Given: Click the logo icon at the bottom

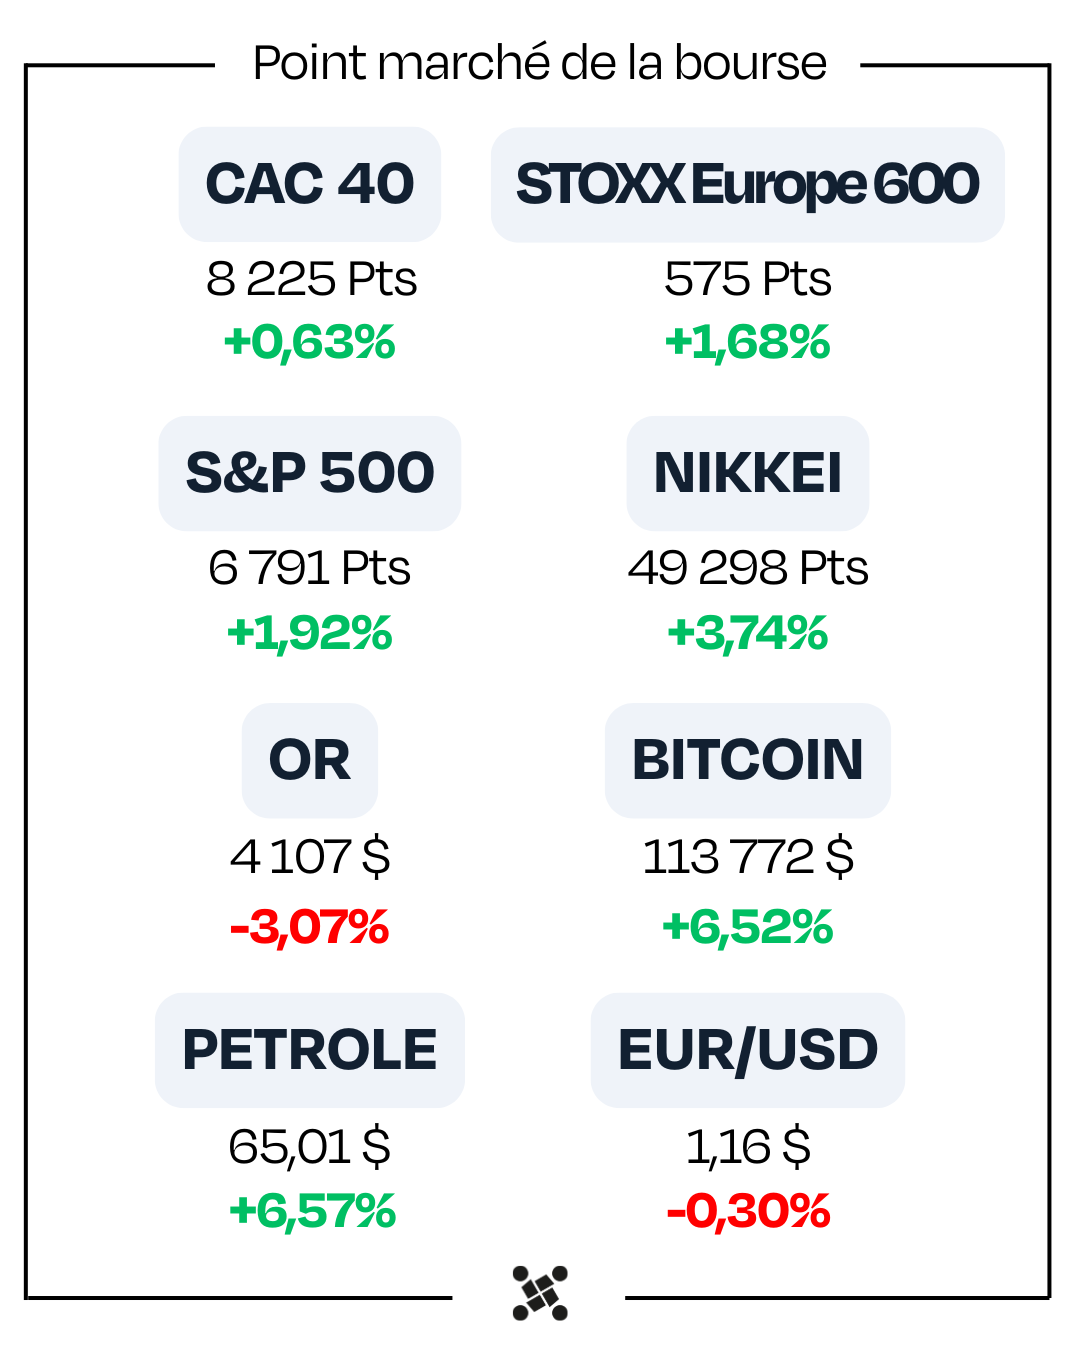Looking at the screenshot, I should 540,1292.
